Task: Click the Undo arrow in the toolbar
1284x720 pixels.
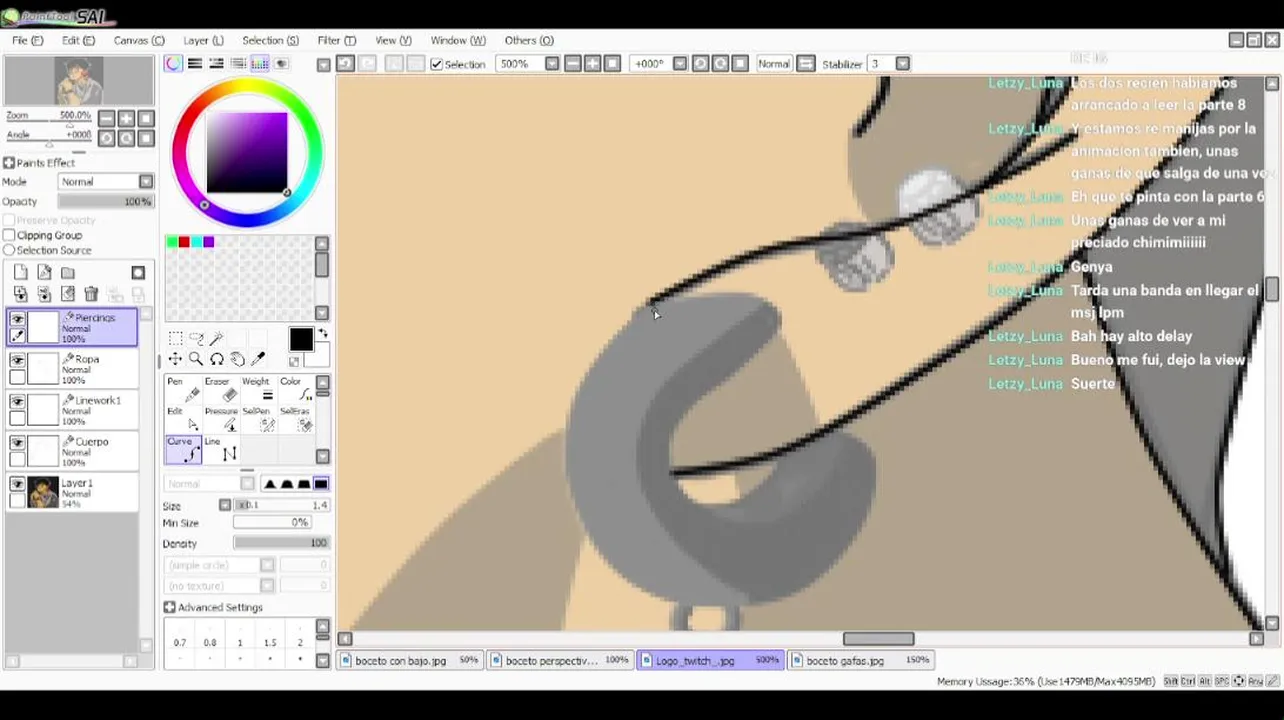Action: (x=345, y=63)
